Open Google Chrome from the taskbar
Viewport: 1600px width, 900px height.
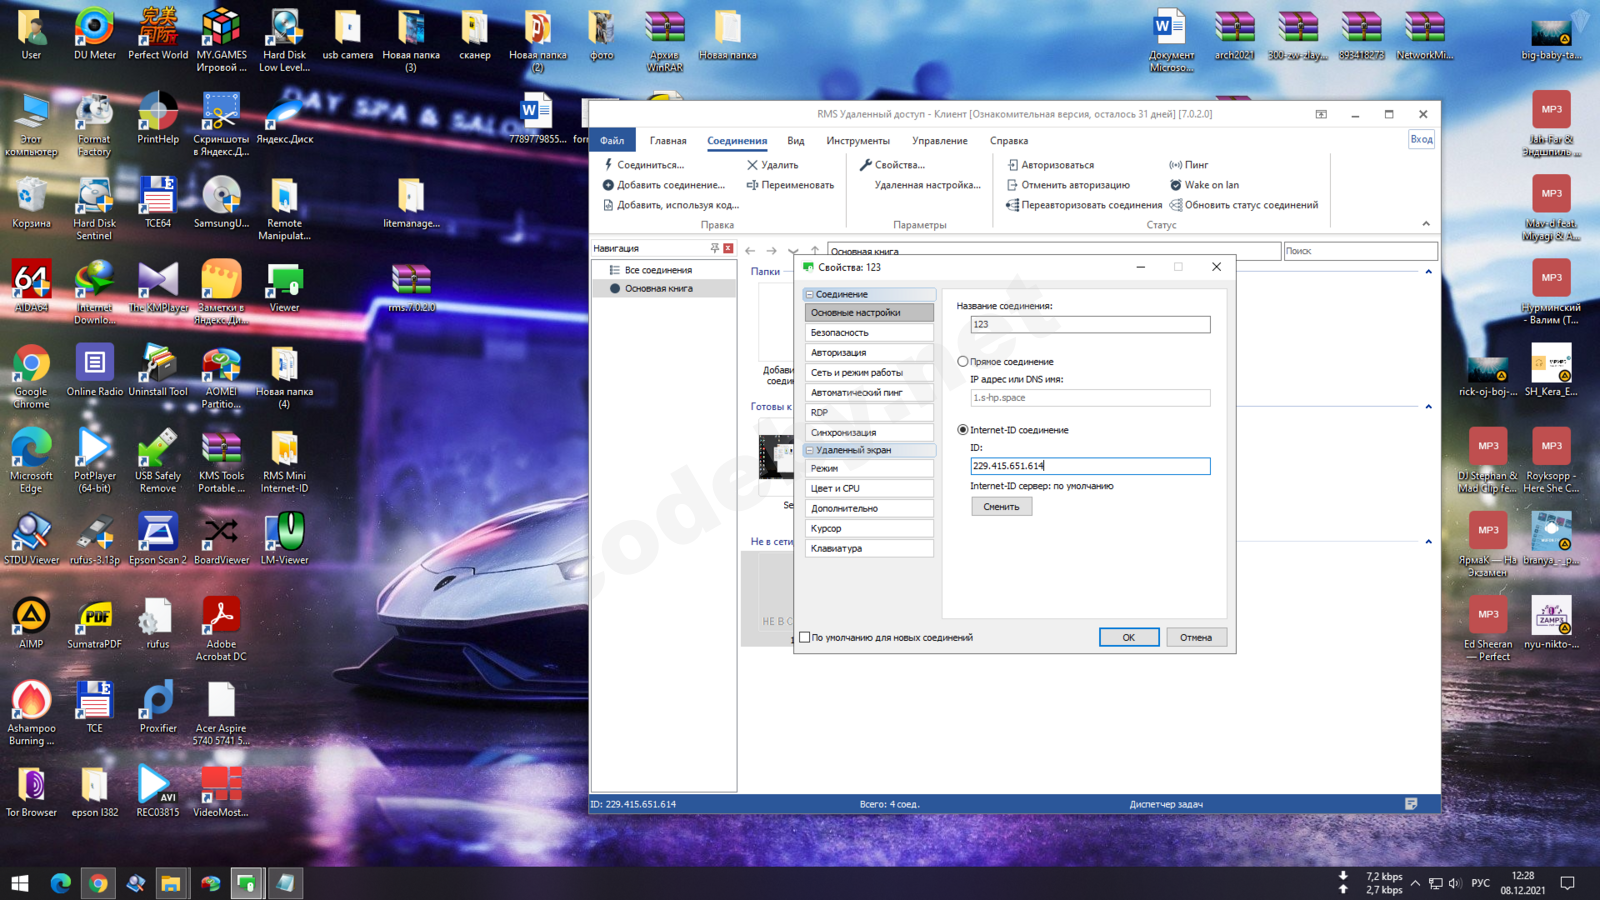pos(98,883)
